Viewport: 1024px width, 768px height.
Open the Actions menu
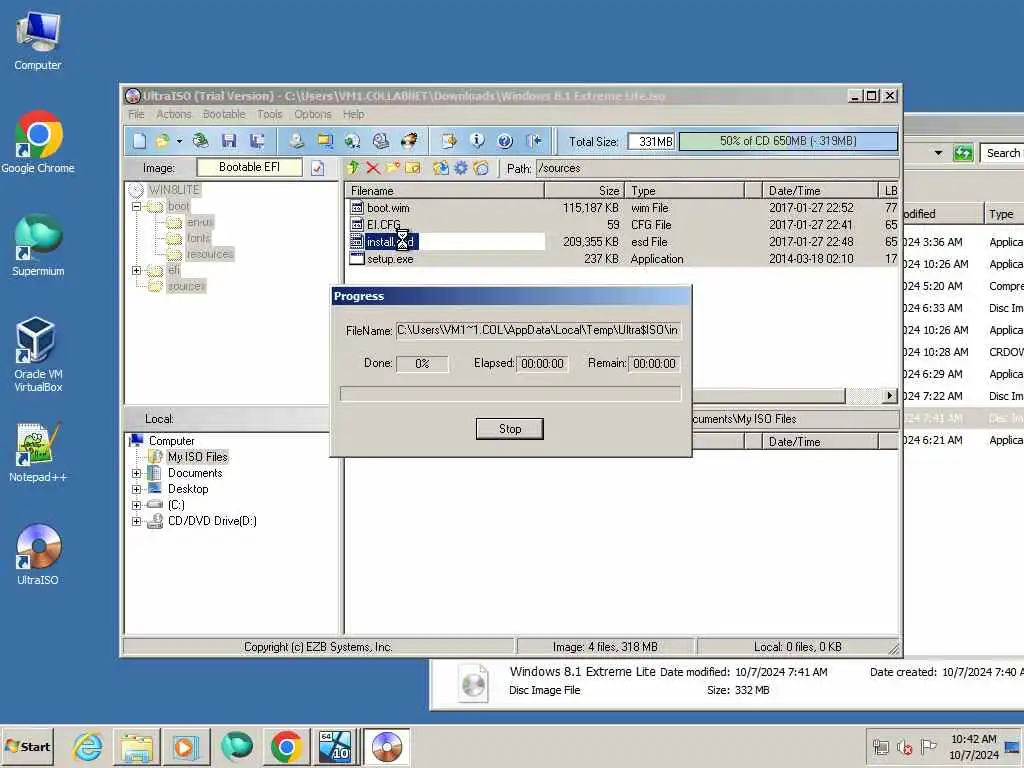click(174, 114)
